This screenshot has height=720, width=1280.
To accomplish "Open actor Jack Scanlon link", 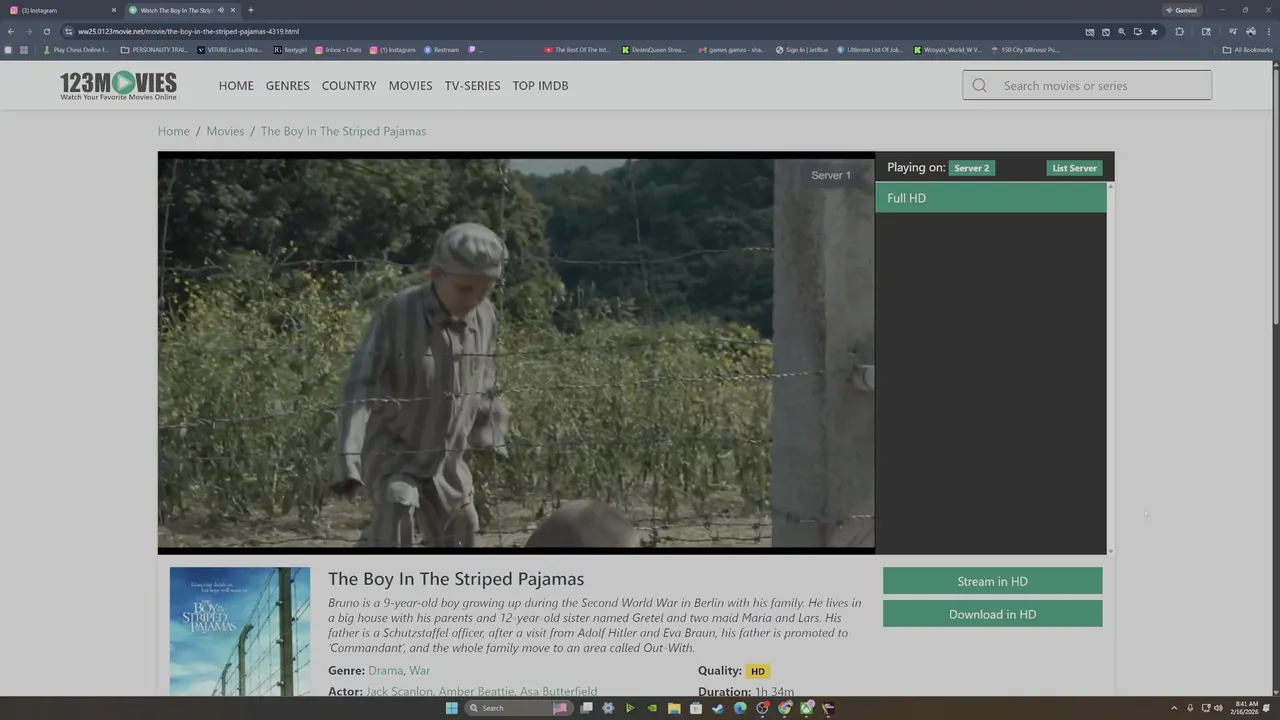I will (399, 691).
